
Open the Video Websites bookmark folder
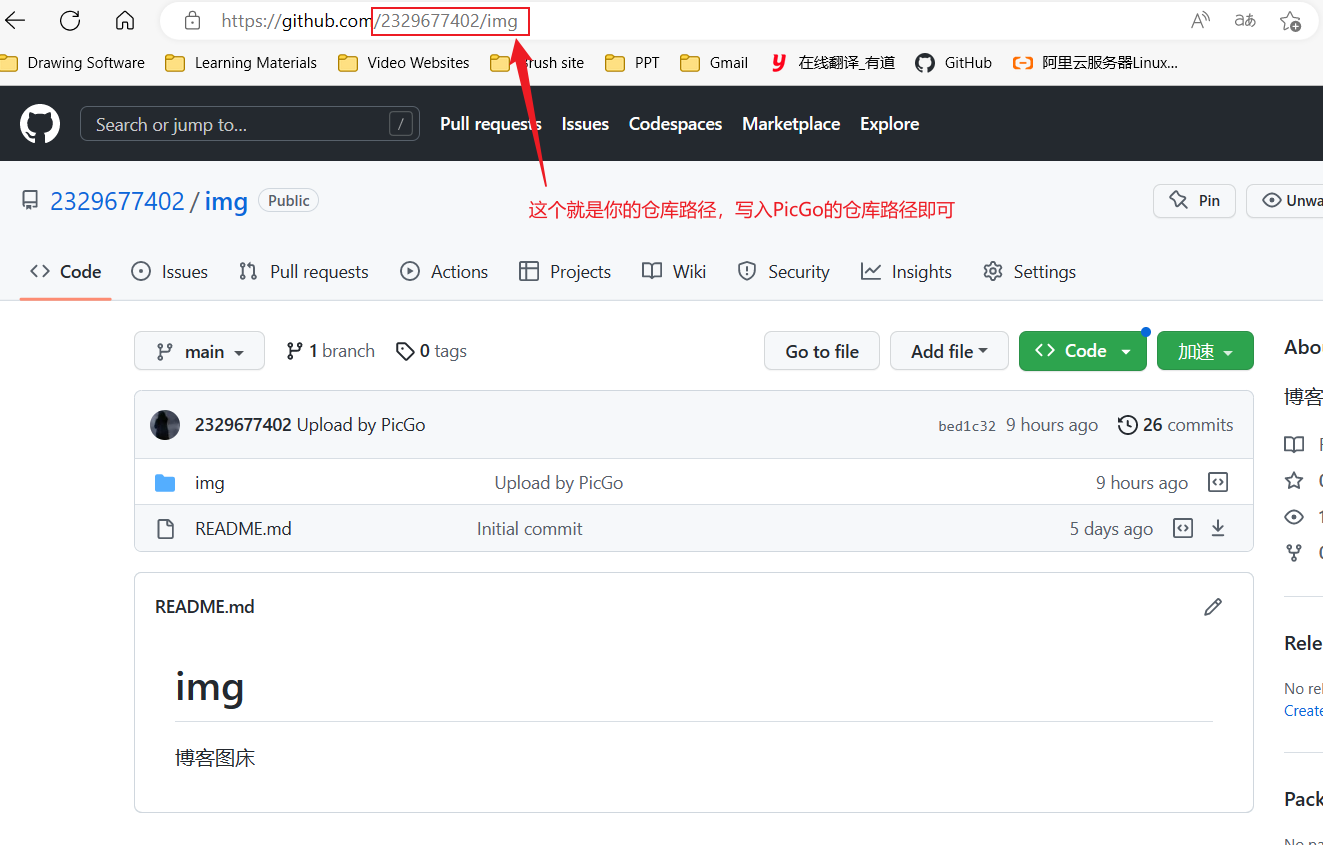[x=404, y=63]
